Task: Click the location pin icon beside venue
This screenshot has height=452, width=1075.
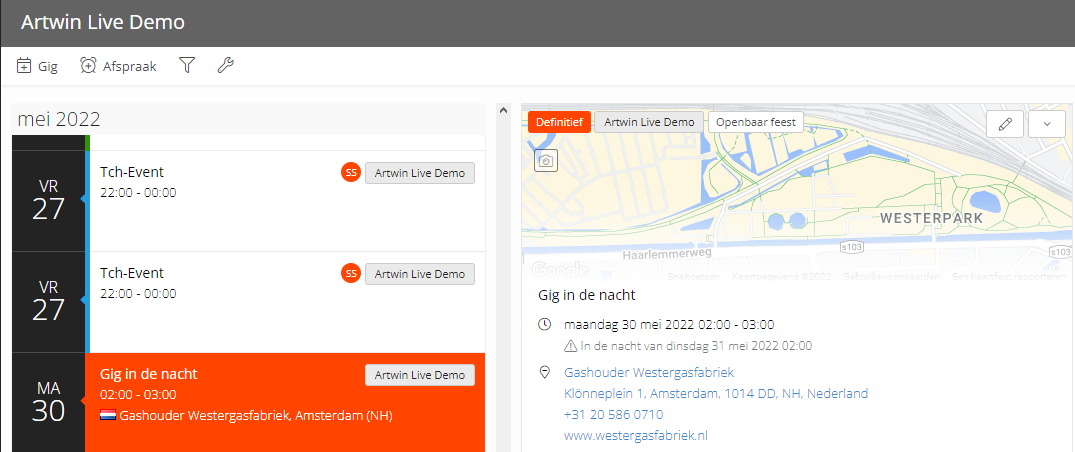Action: [545, 372]
